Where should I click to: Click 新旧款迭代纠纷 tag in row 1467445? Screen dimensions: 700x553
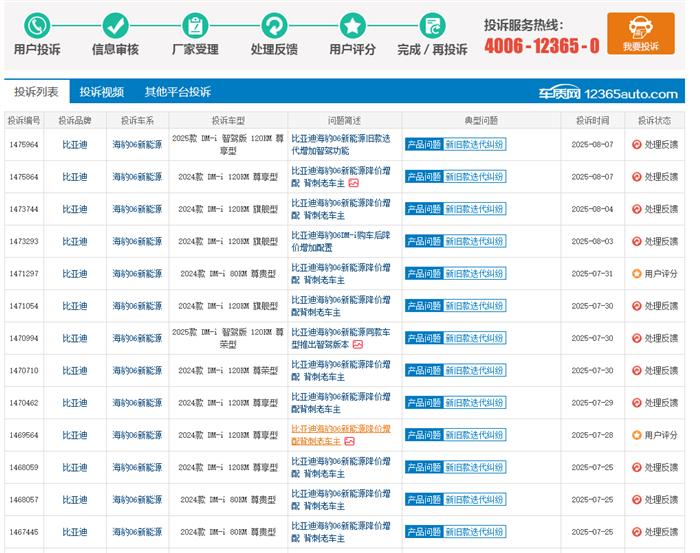(x=475, y=532)
